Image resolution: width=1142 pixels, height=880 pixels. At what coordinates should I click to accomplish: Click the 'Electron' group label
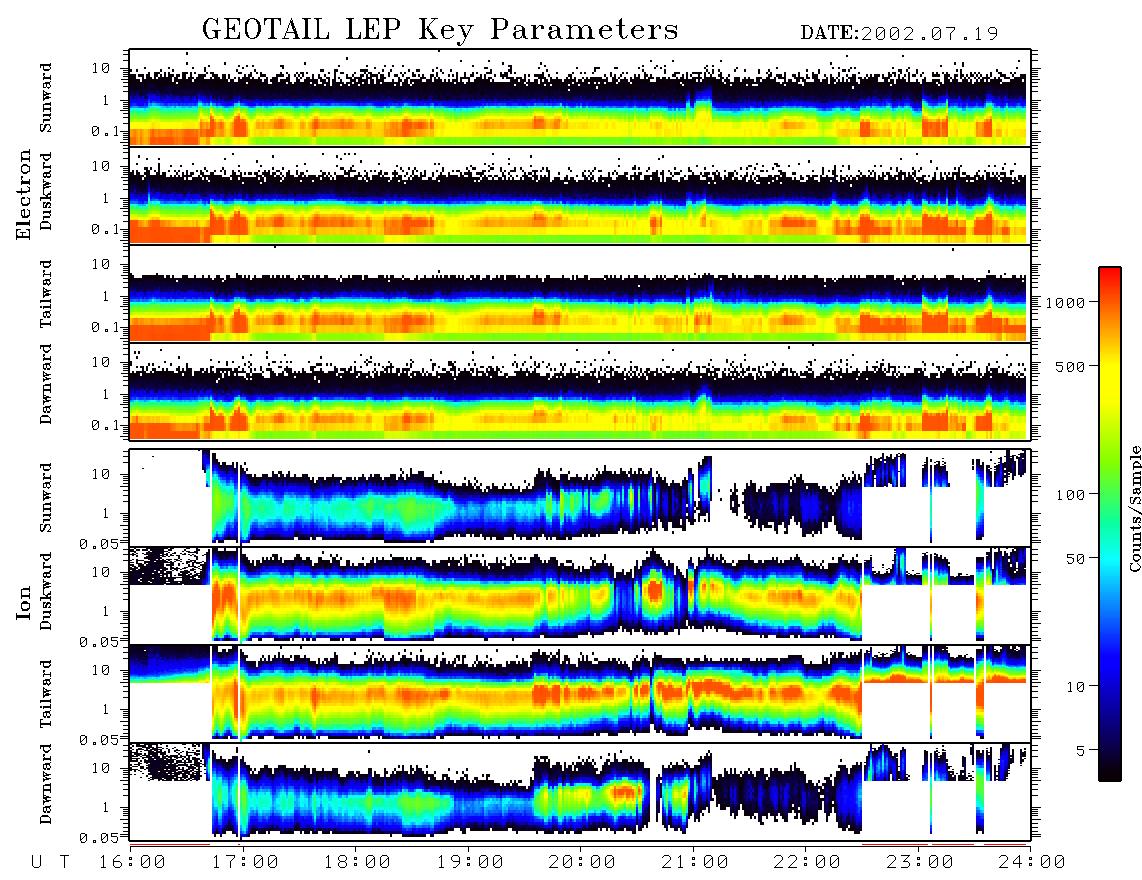(x=23, y=194)
